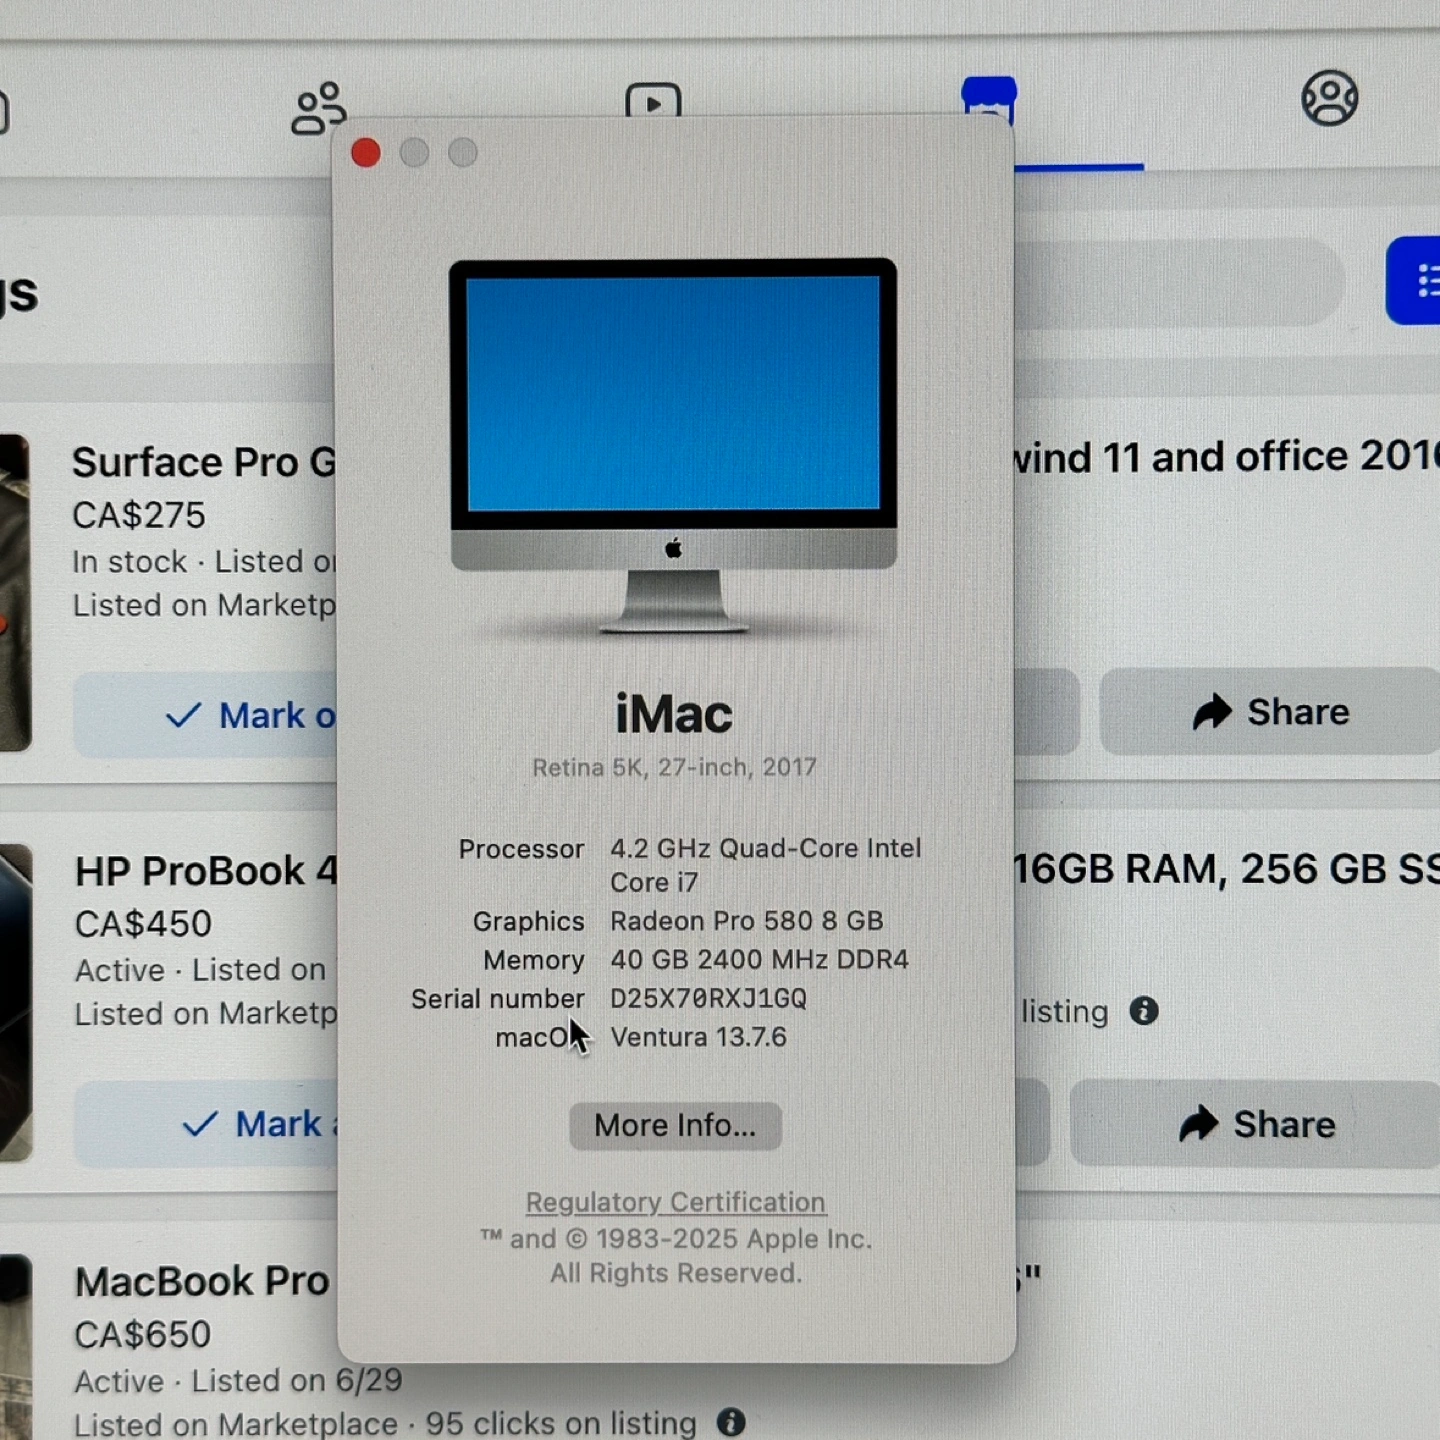Open the HP ProBook listing title

[x=206, y=871]
